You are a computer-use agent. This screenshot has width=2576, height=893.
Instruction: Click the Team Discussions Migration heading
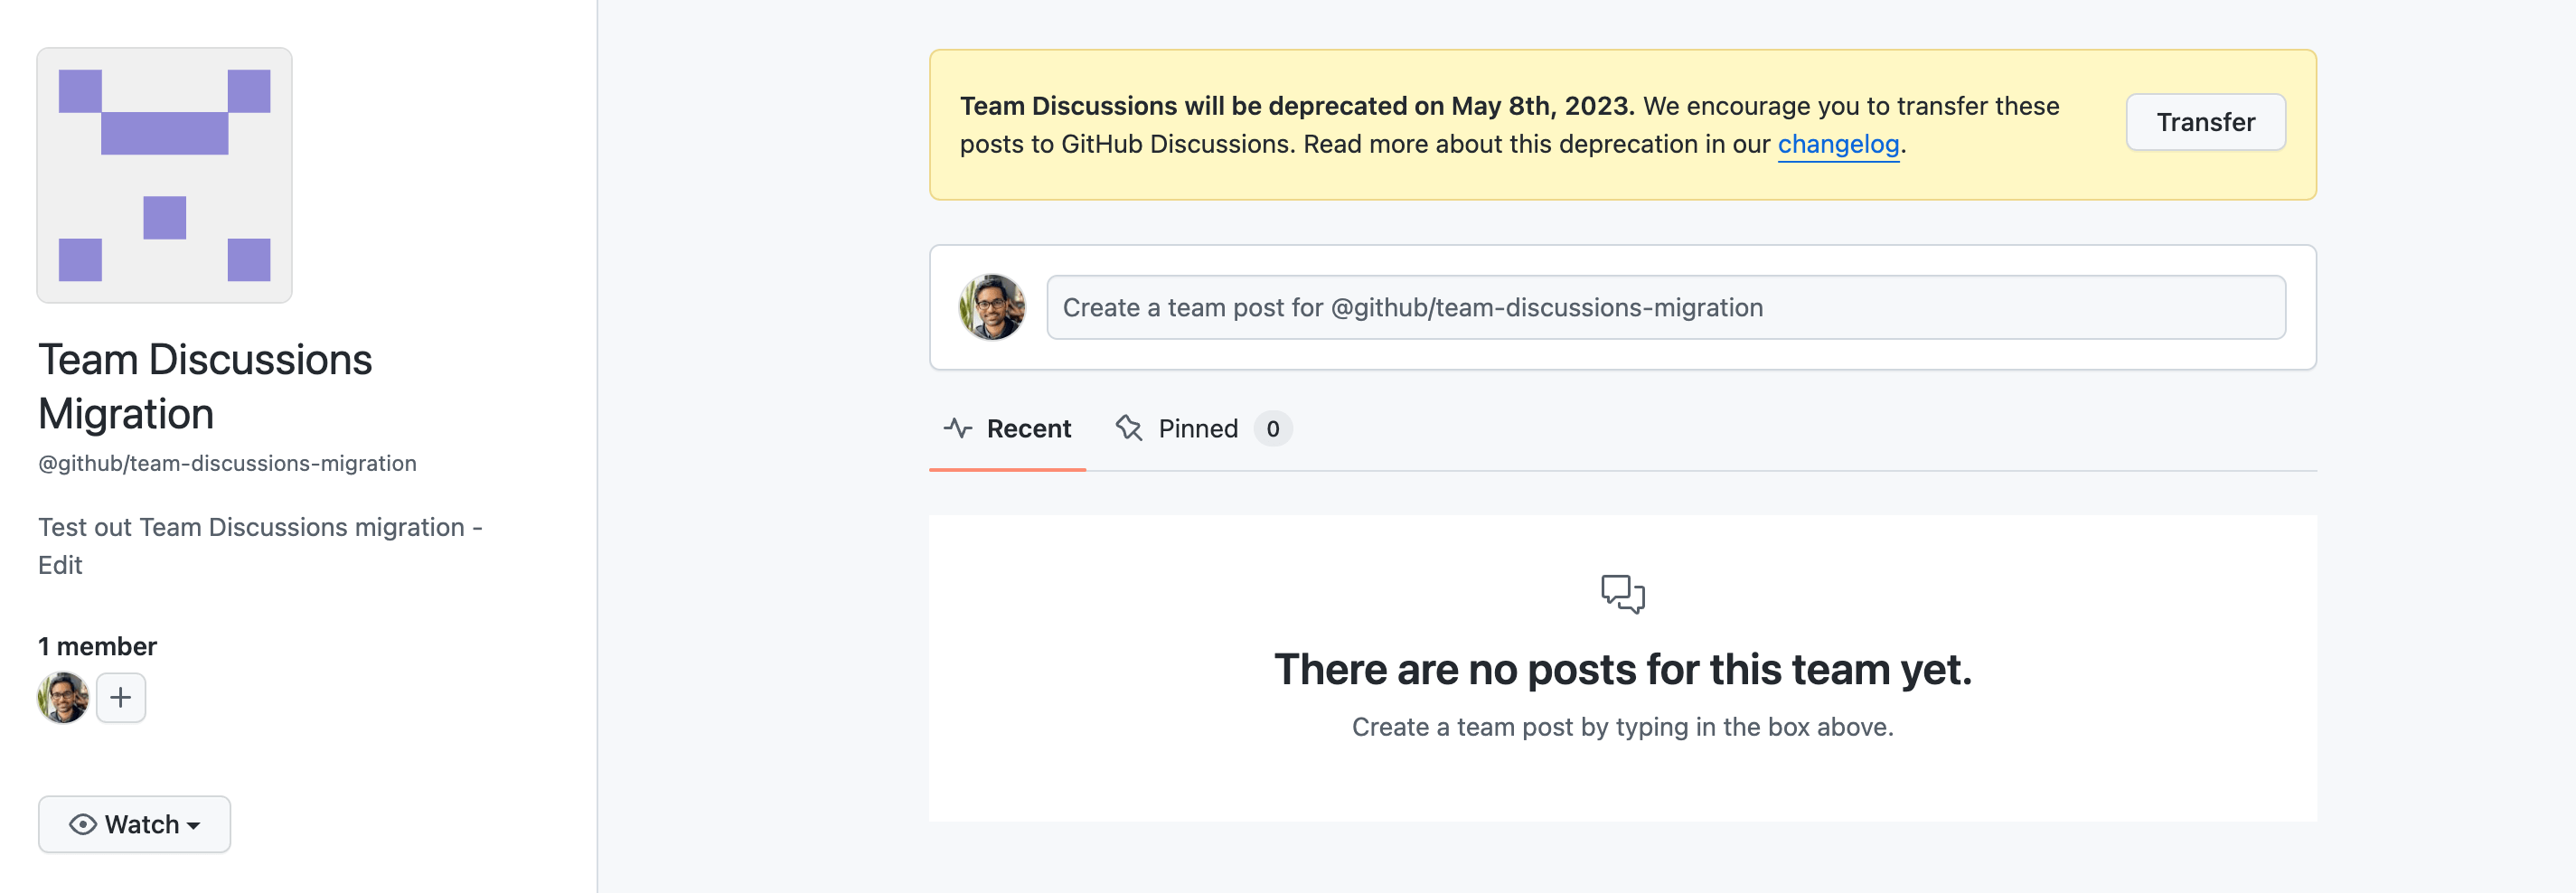pos(205,386)
